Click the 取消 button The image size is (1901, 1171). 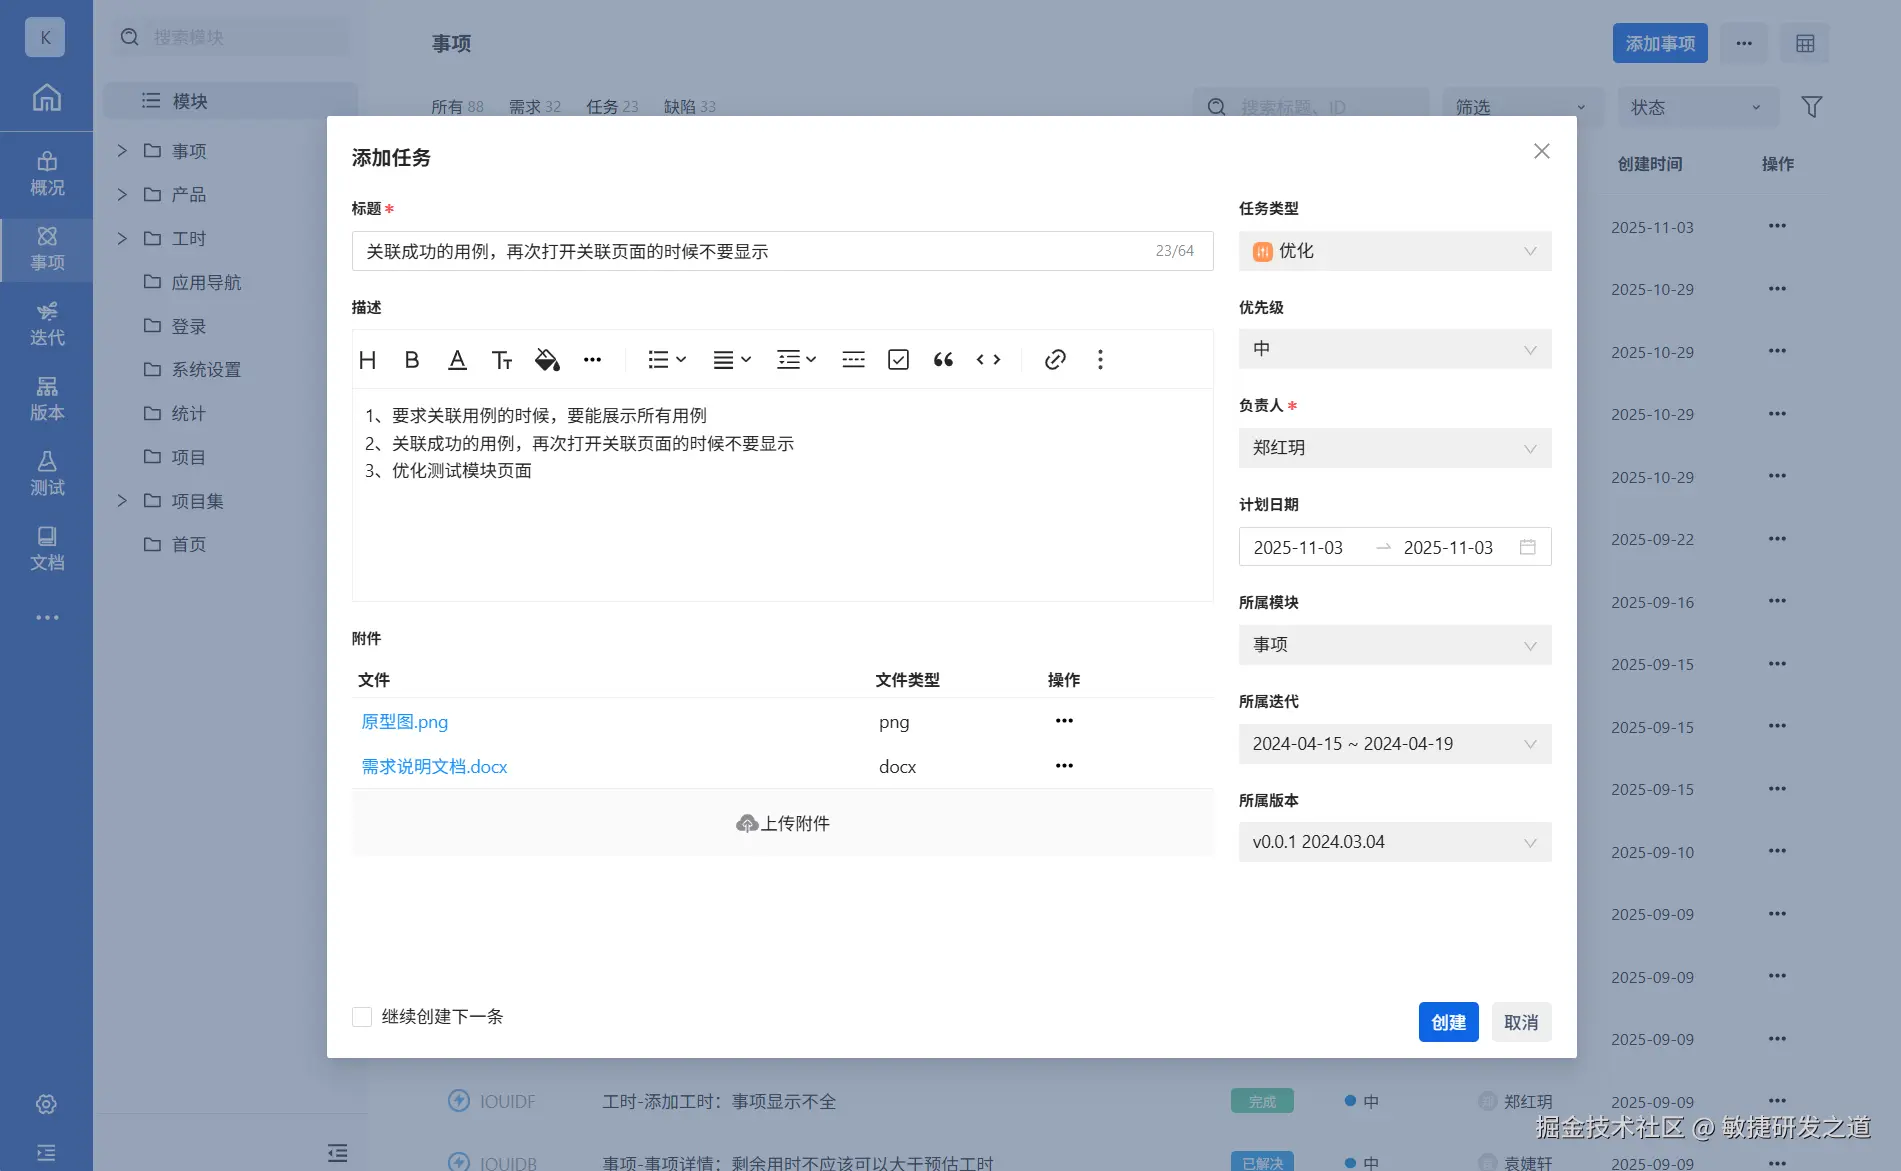(1521, 1022)
